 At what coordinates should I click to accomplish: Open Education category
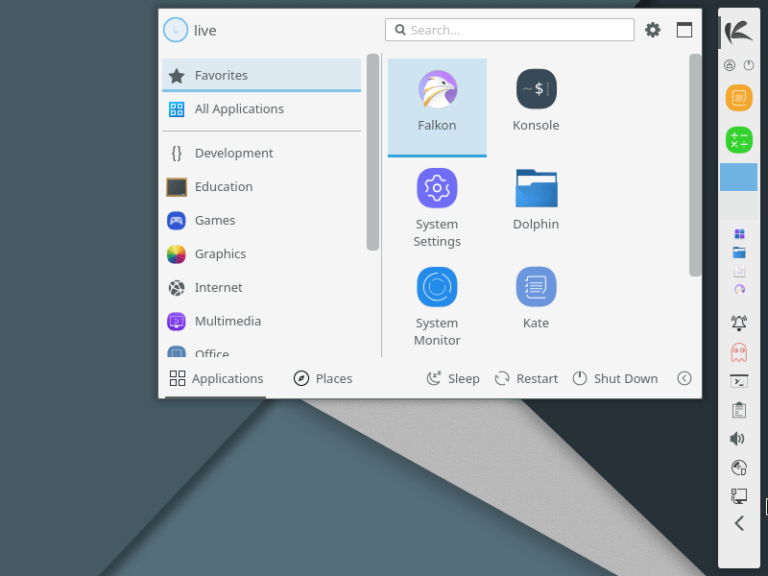(x=262, y=187)
